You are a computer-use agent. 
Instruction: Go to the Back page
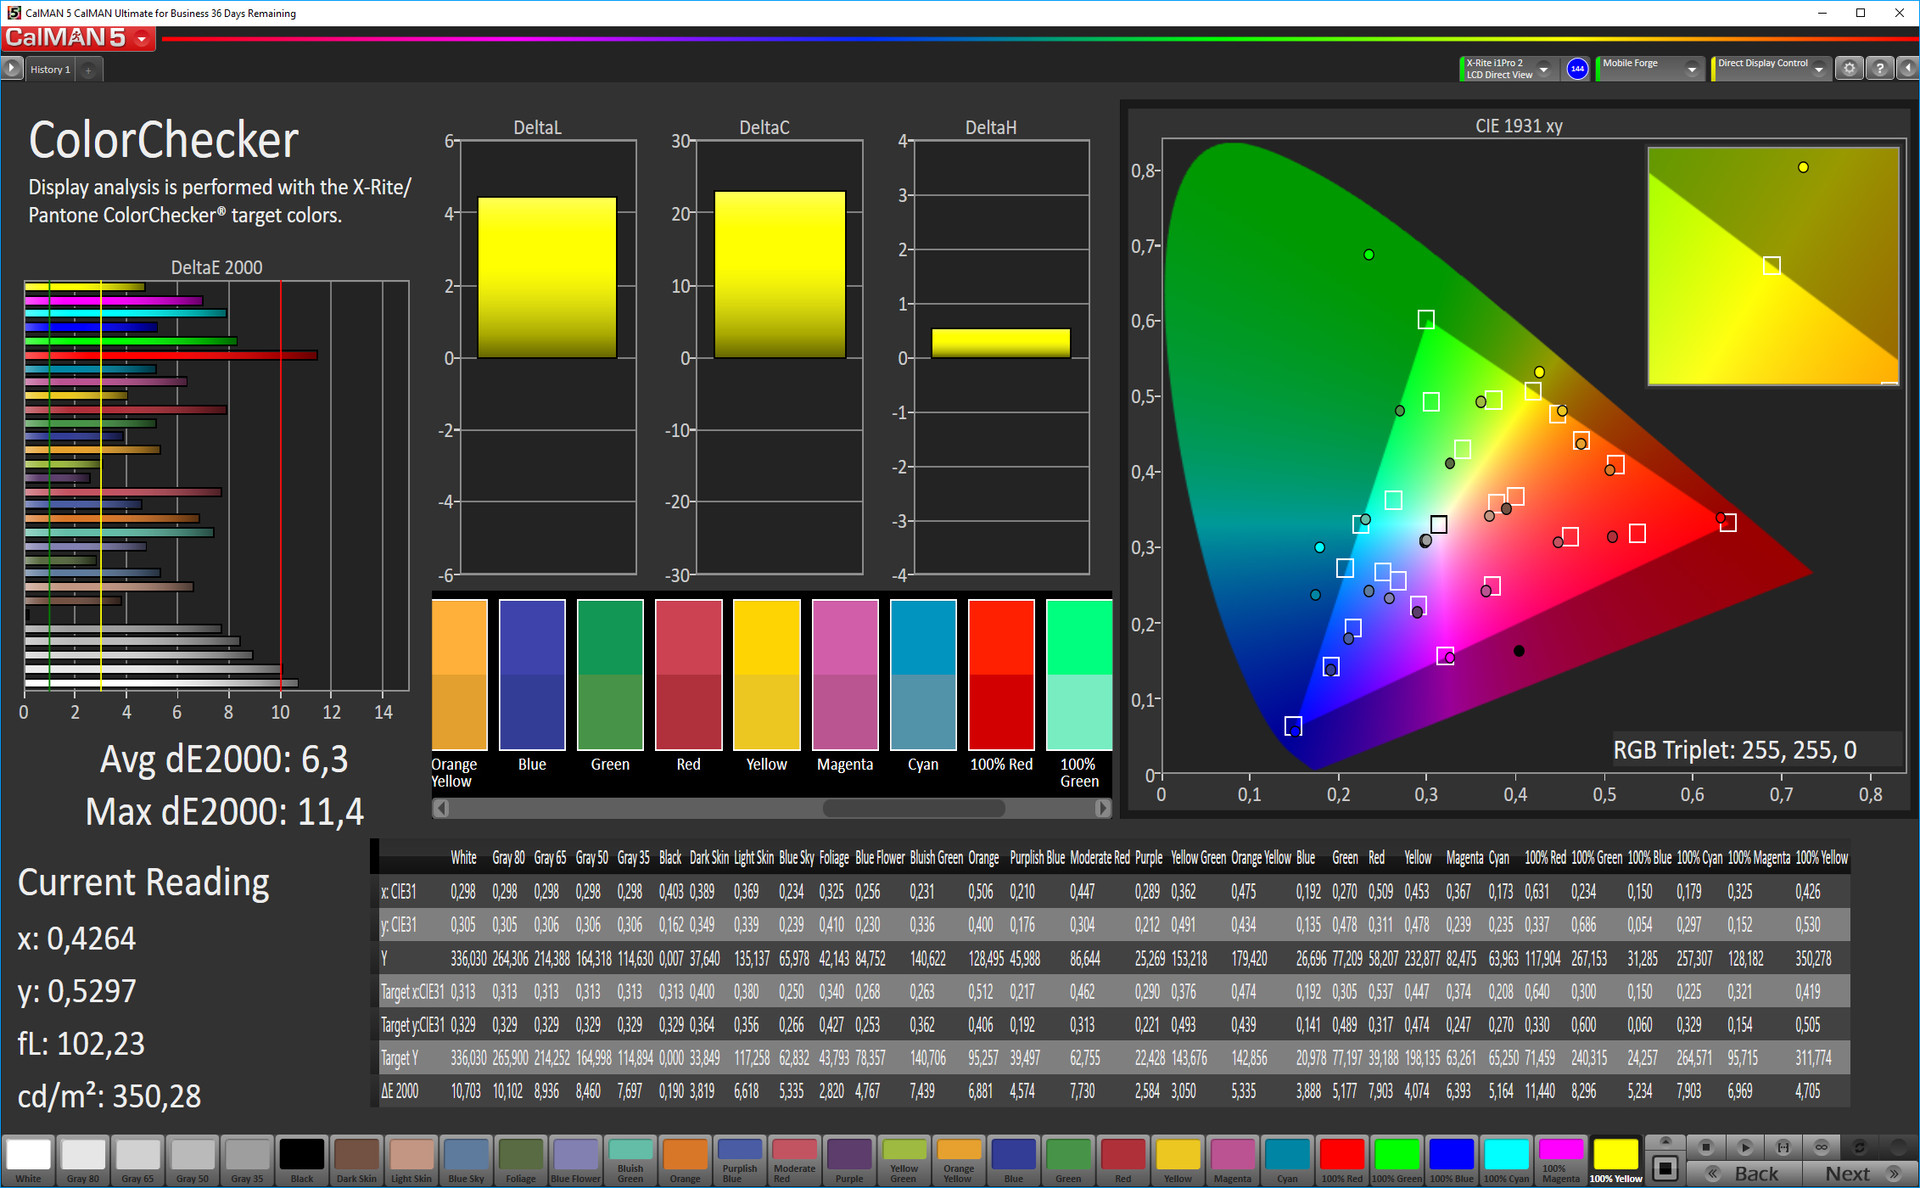click(x=1745, y=1173)
